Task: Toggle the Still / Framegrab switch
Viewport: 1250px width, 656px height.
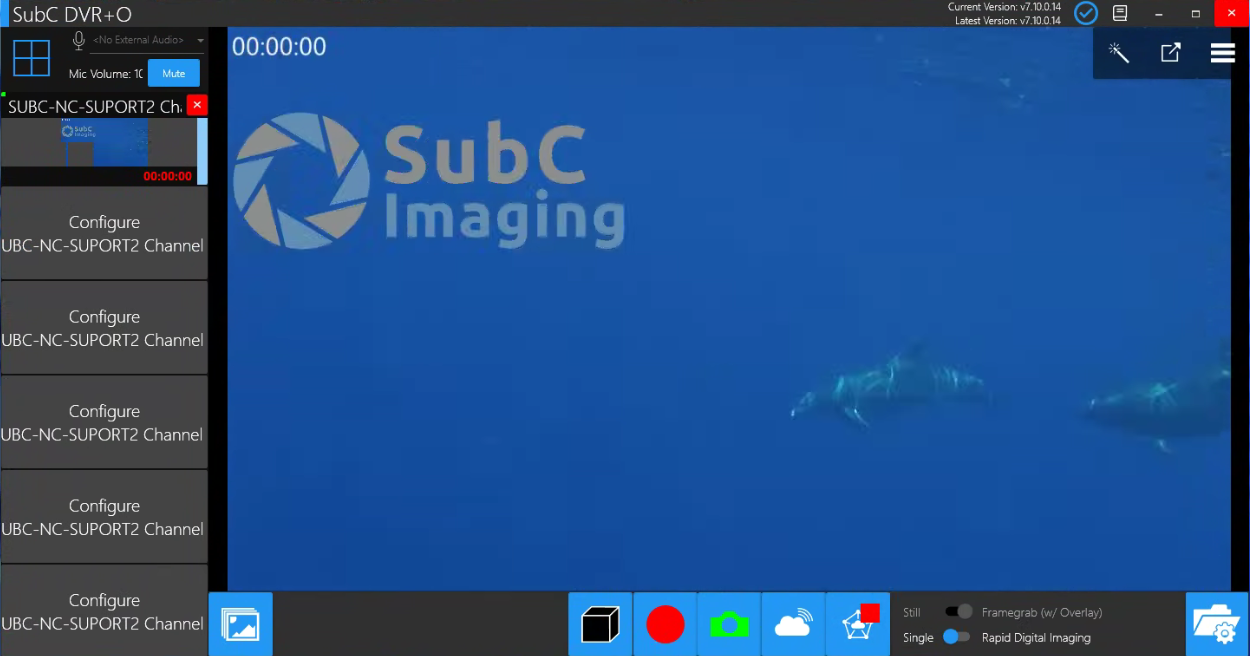Action: (x=958, y=612)
